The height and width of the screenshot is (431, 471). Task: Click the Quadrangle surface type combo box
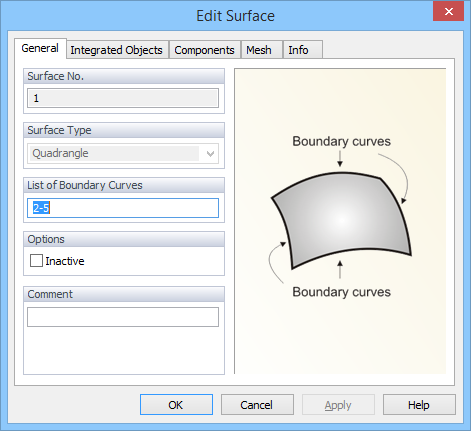(123, 154)
